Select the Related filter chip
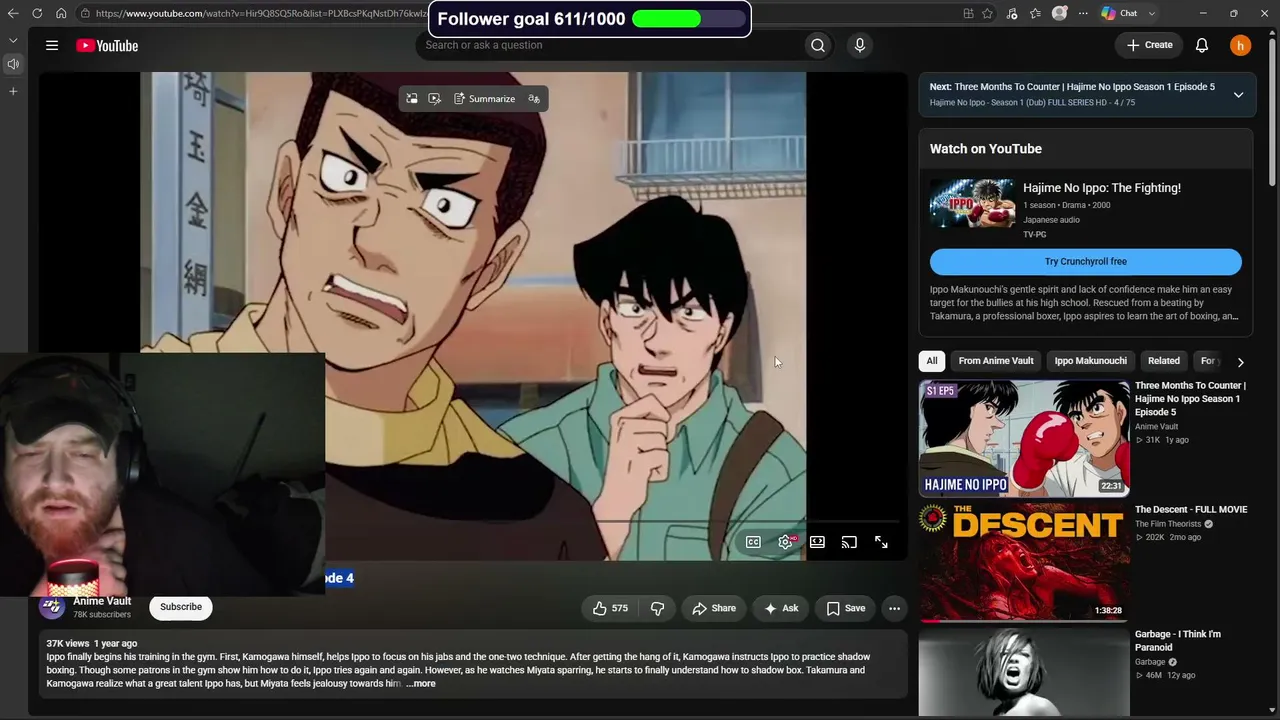 (1164, 361)
